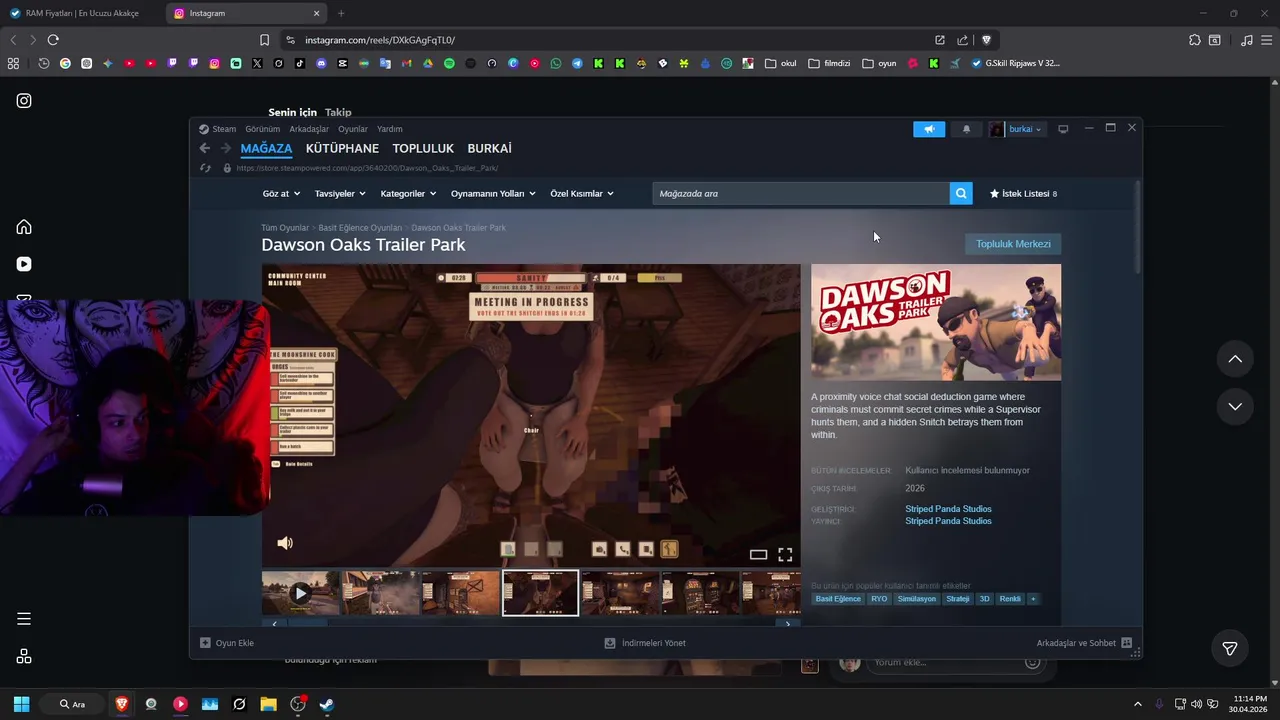Click the İstek Listesi star icon
The height and width of the screenshot is (720, 1280).
pyautogui.click(x=994, y=194)
